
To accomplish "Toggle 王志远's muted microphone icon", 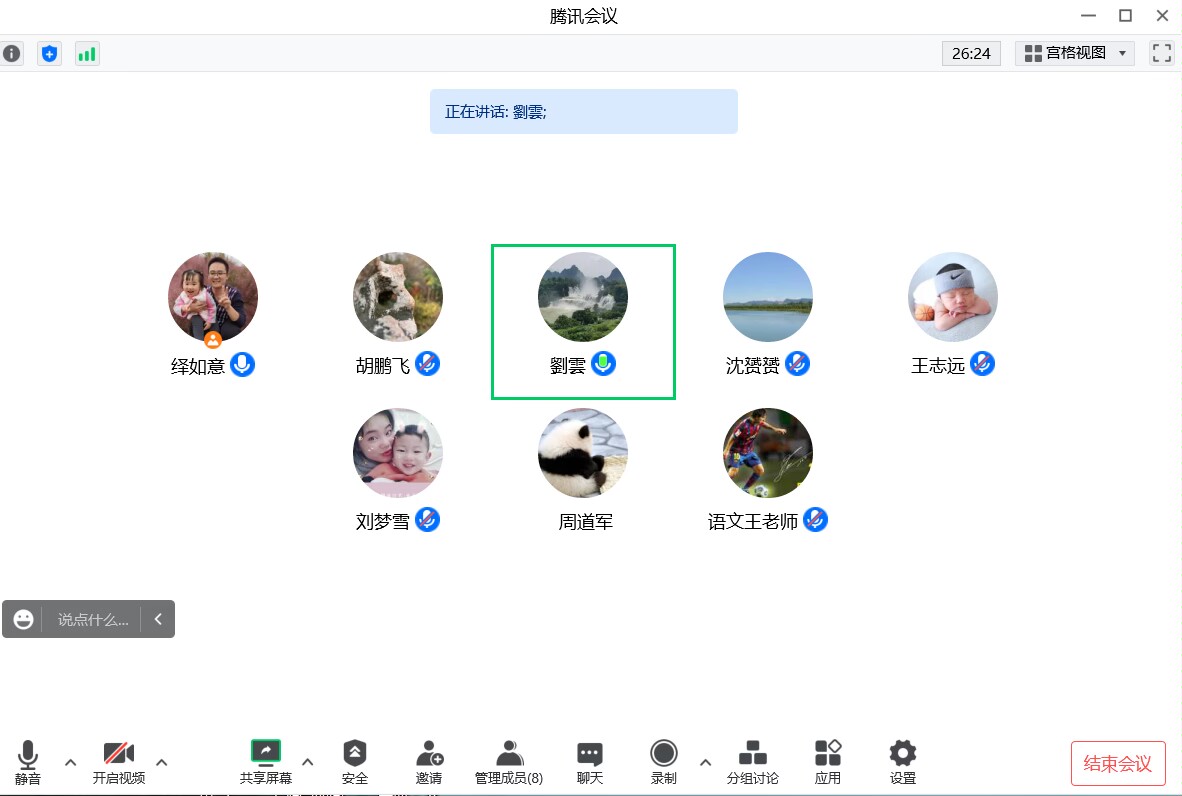I will click(982, 364).
